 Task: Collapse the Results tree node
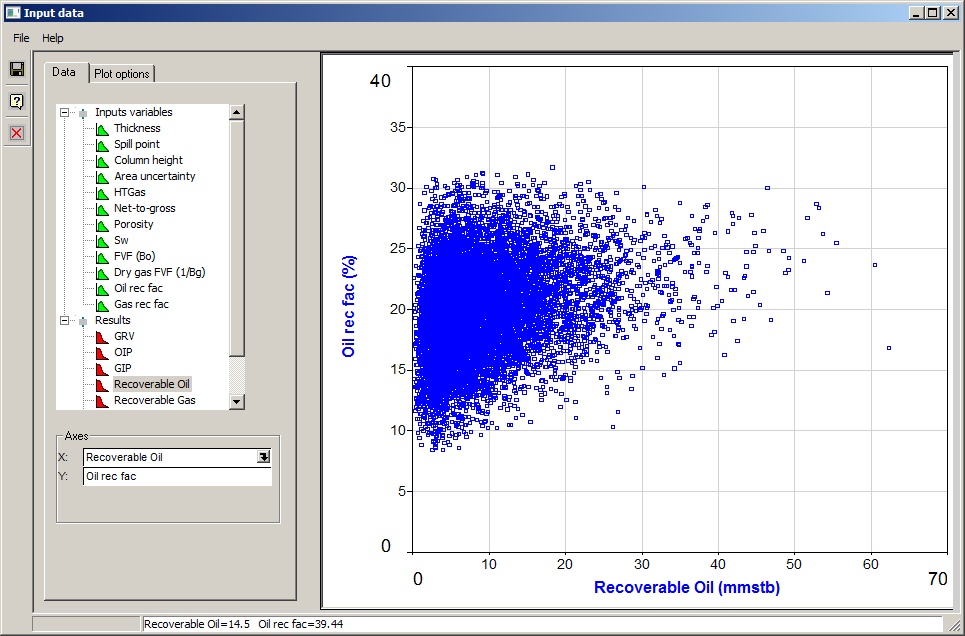(x=65, y=321)
